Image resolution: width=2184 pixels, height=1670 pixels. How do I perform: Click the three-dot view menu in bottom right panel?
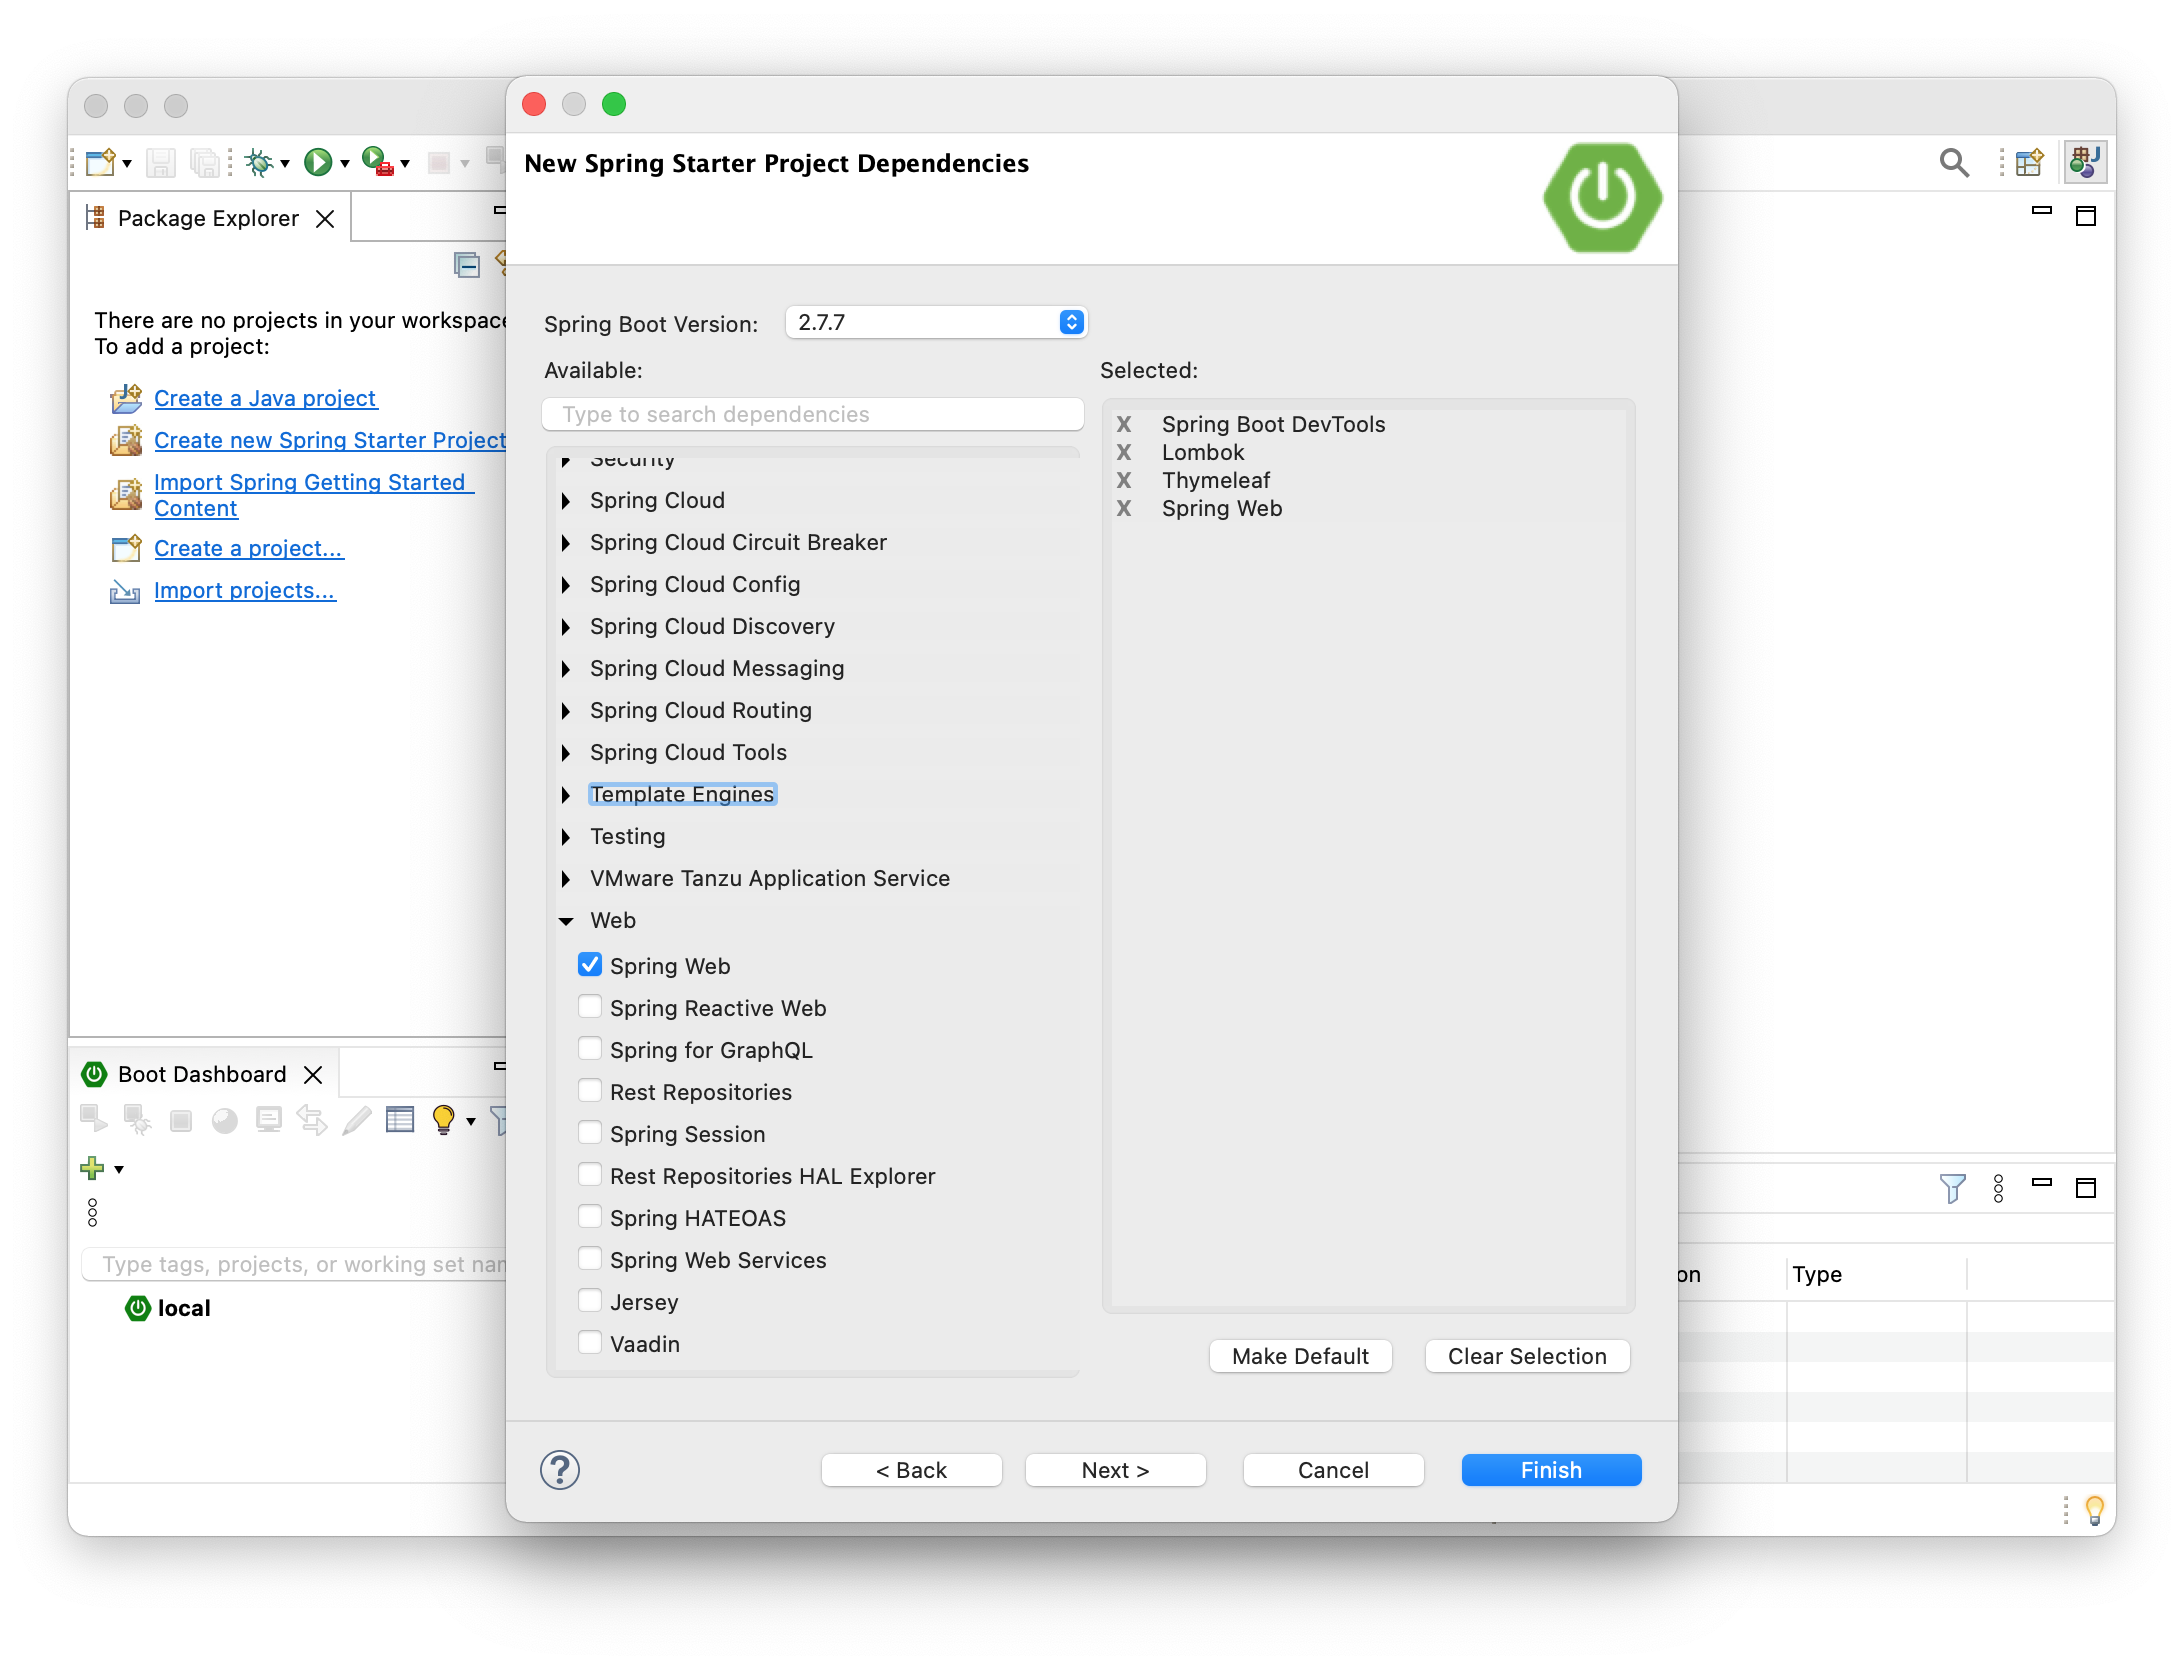(1998, 1188)
